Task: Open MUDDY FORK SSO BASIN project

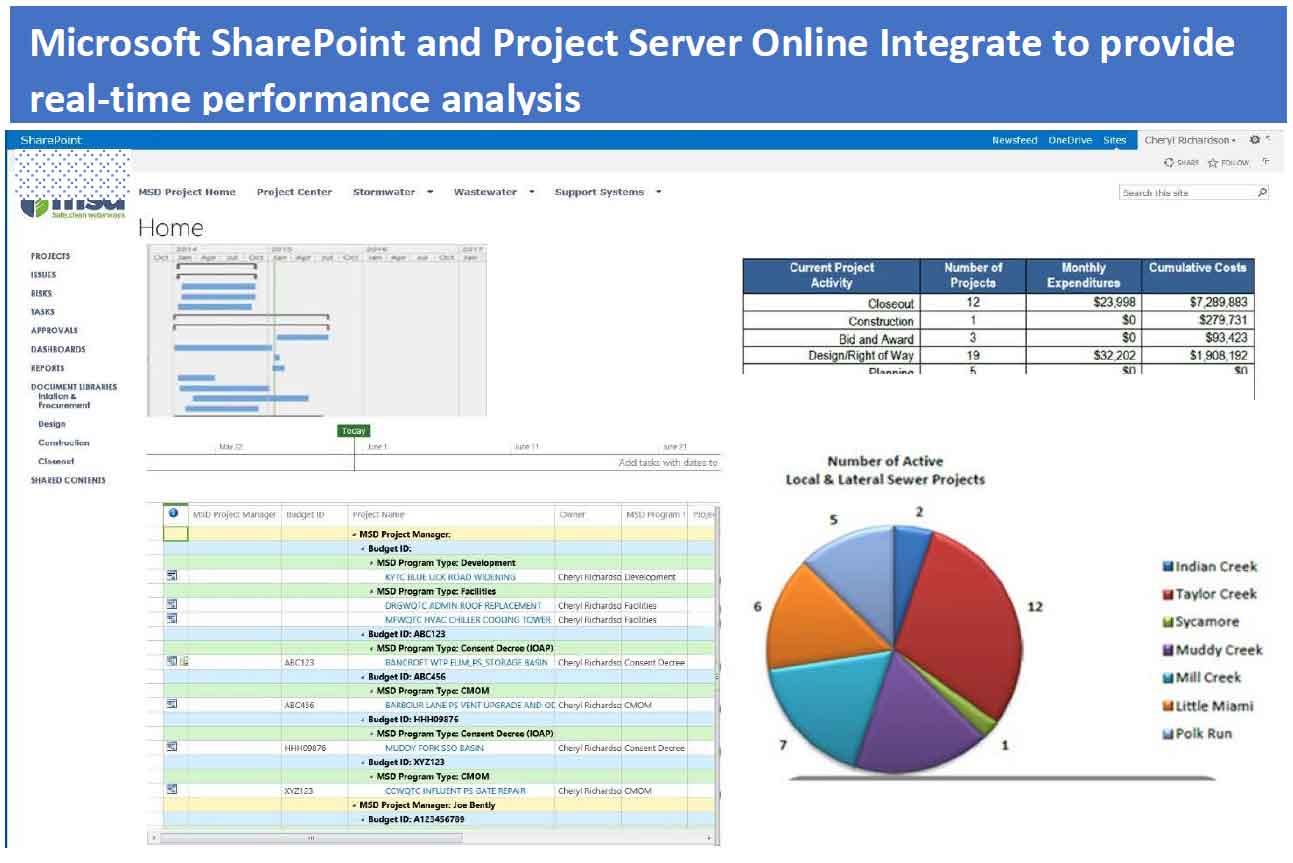Action: click(x=434, y=747)
